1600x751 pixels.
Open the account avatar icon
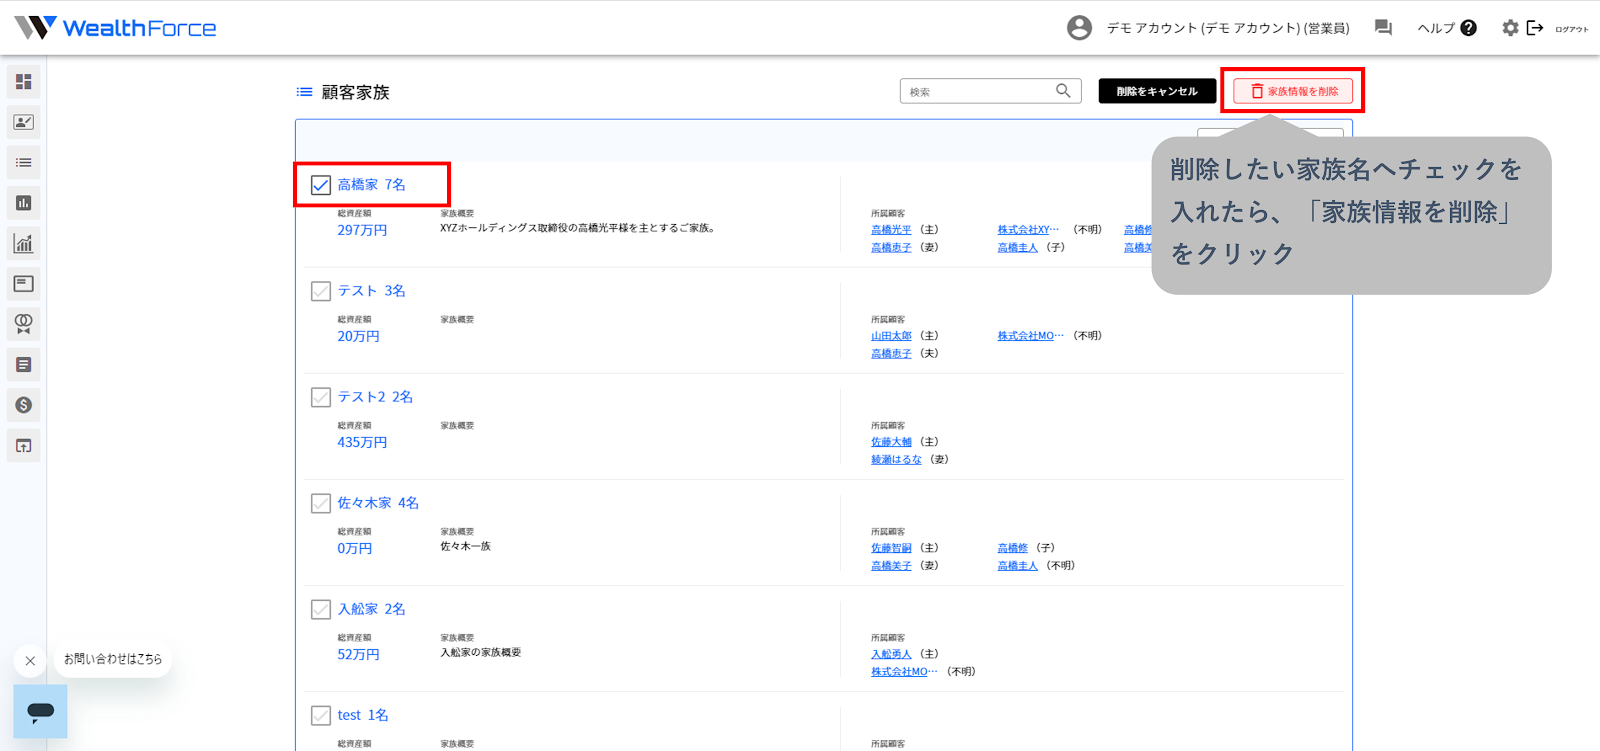tap(1079, 28)
